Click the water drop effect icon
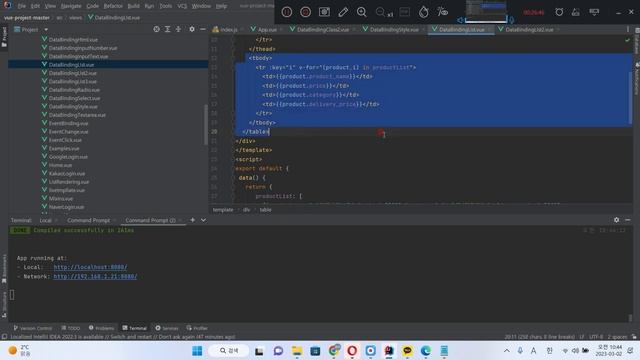The height and width of the screenshot is (360, 640). 424,12
